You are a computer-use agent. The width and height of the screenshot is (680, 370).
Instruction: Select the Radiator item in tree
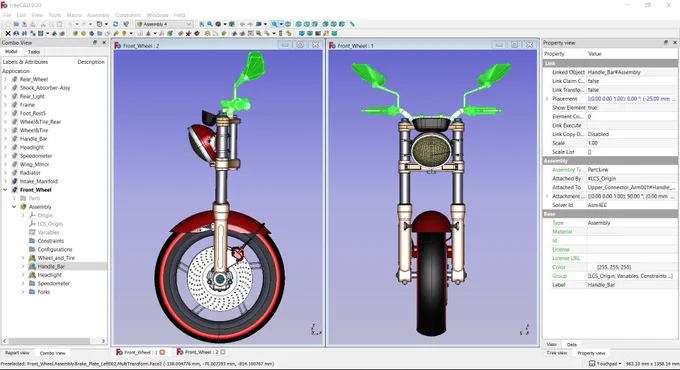point(30,173)
